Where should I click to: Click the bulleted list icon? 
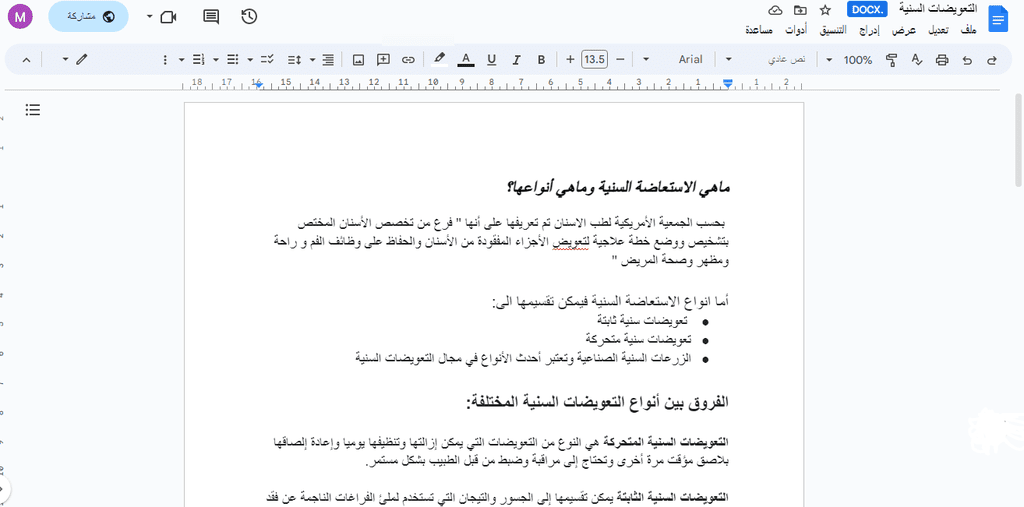pyautogui.click(x=232, y=60)
